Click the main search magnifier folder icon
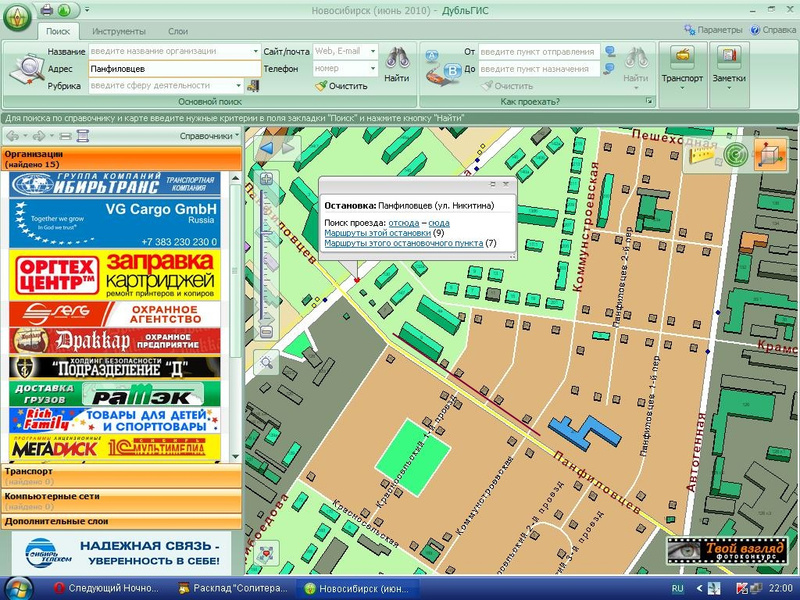The height and width of the screenshot is (600, 800). [27, 68]
